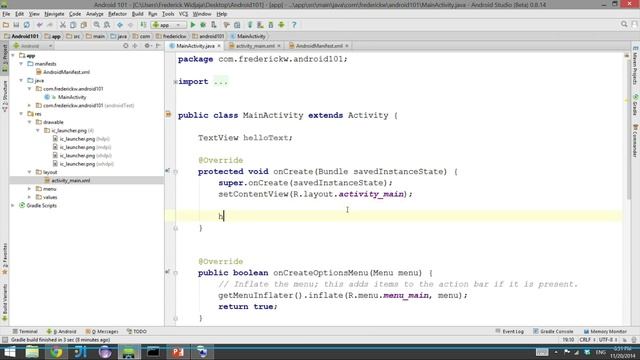Collapse the drawable folder
This screenshot has width=640, height=360.
[29, 122]
